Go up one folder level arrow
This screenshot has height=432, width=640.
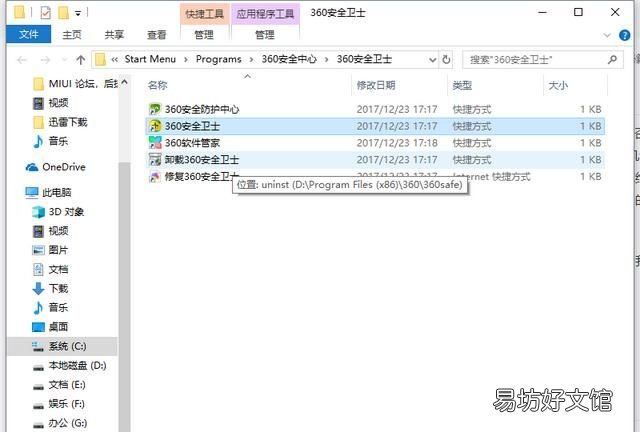[x=80, y=60]
